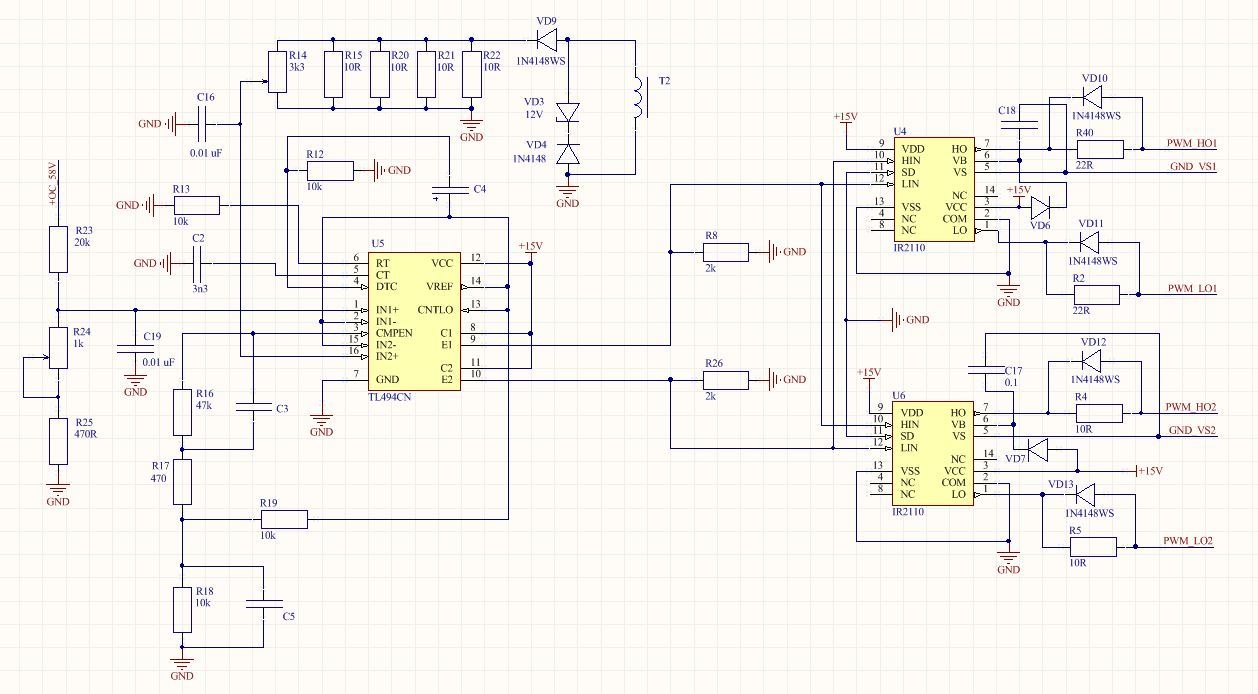Screen dimensions: 1258x694
Task: Click resistor R16 47k symbol
Action: click(x=182, y=411)
